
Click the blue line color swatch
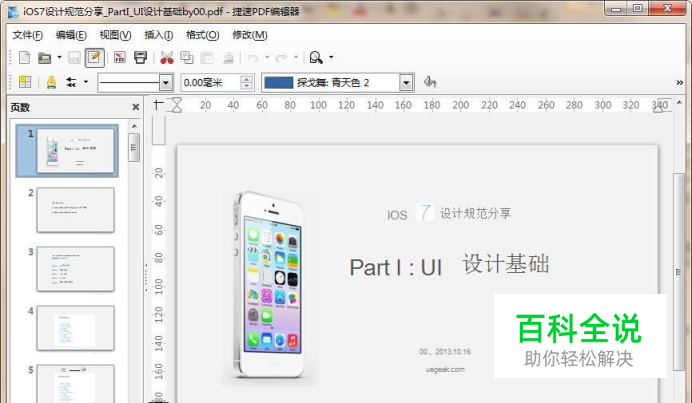[x=278, y=83]
